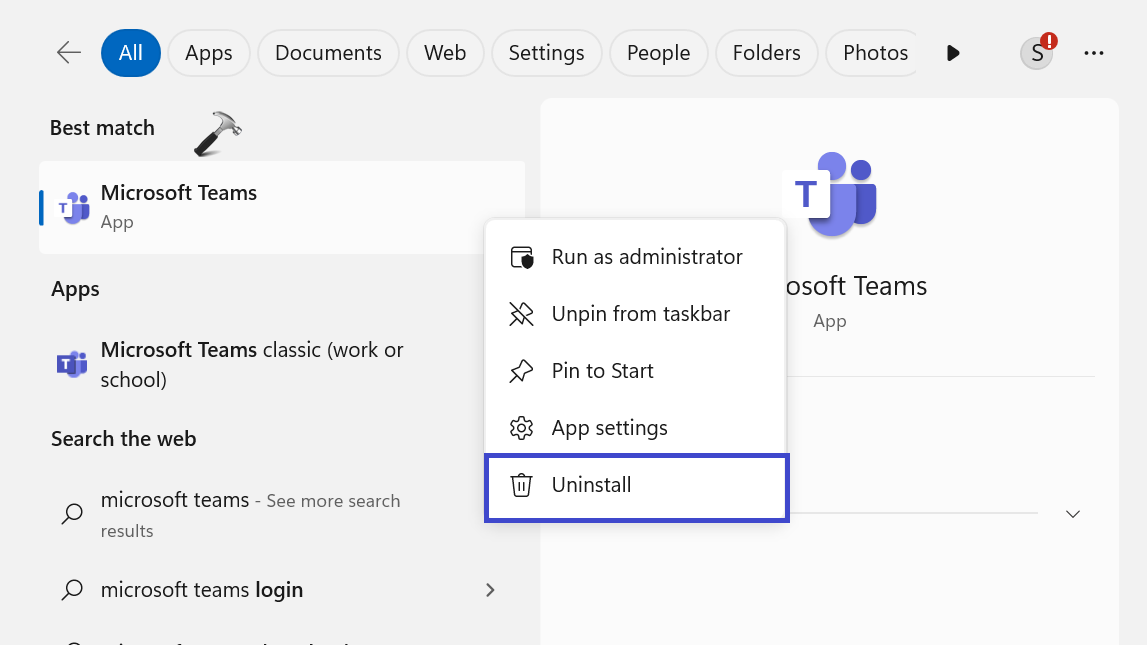
Task: Open App settings from context menu
Action: (x=609, y=428)
